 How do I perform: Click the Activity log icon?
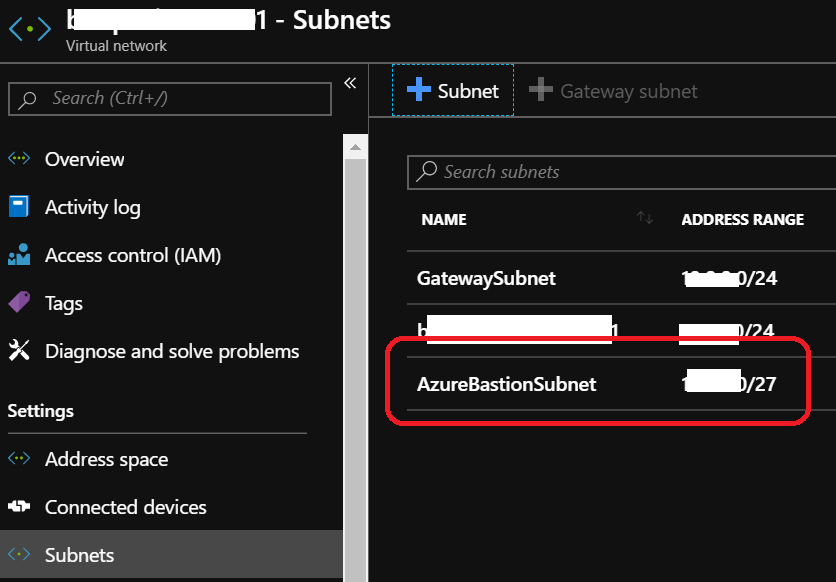click(19, 207)
